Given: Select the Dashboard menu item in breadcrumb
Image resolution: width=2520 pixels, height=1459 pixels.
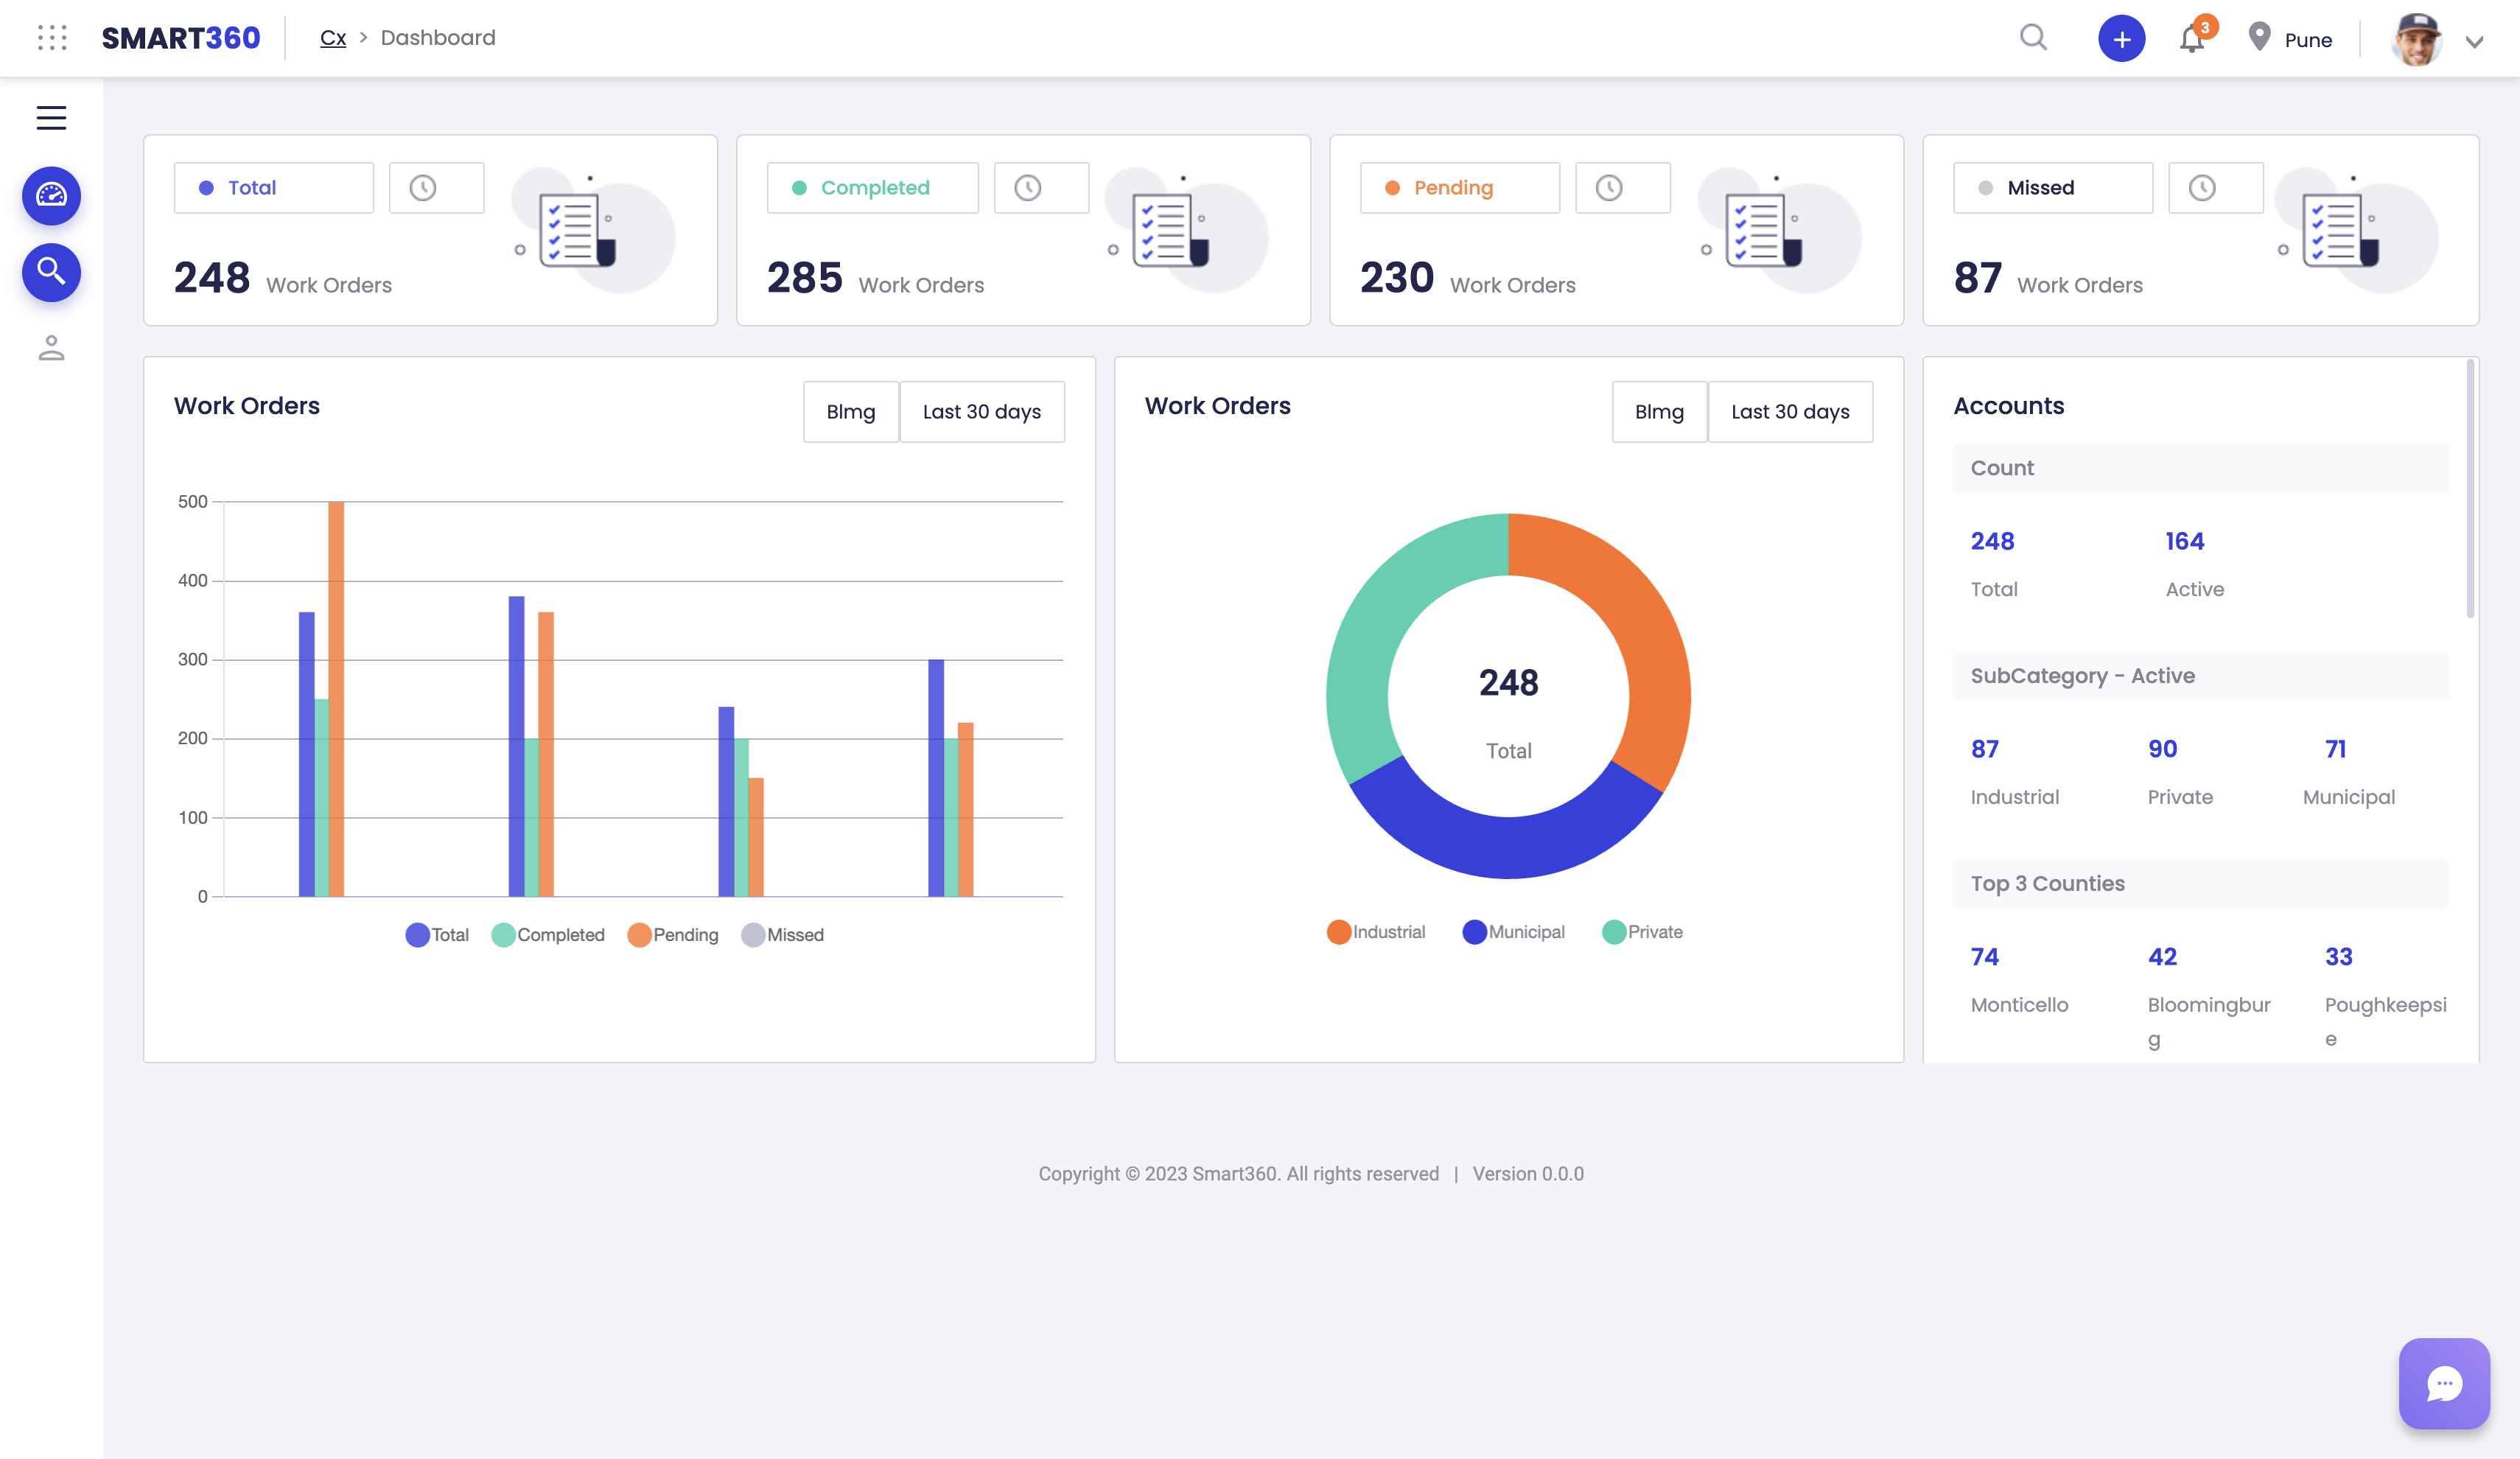Looking at the screenshot, I should click(438, 38).
